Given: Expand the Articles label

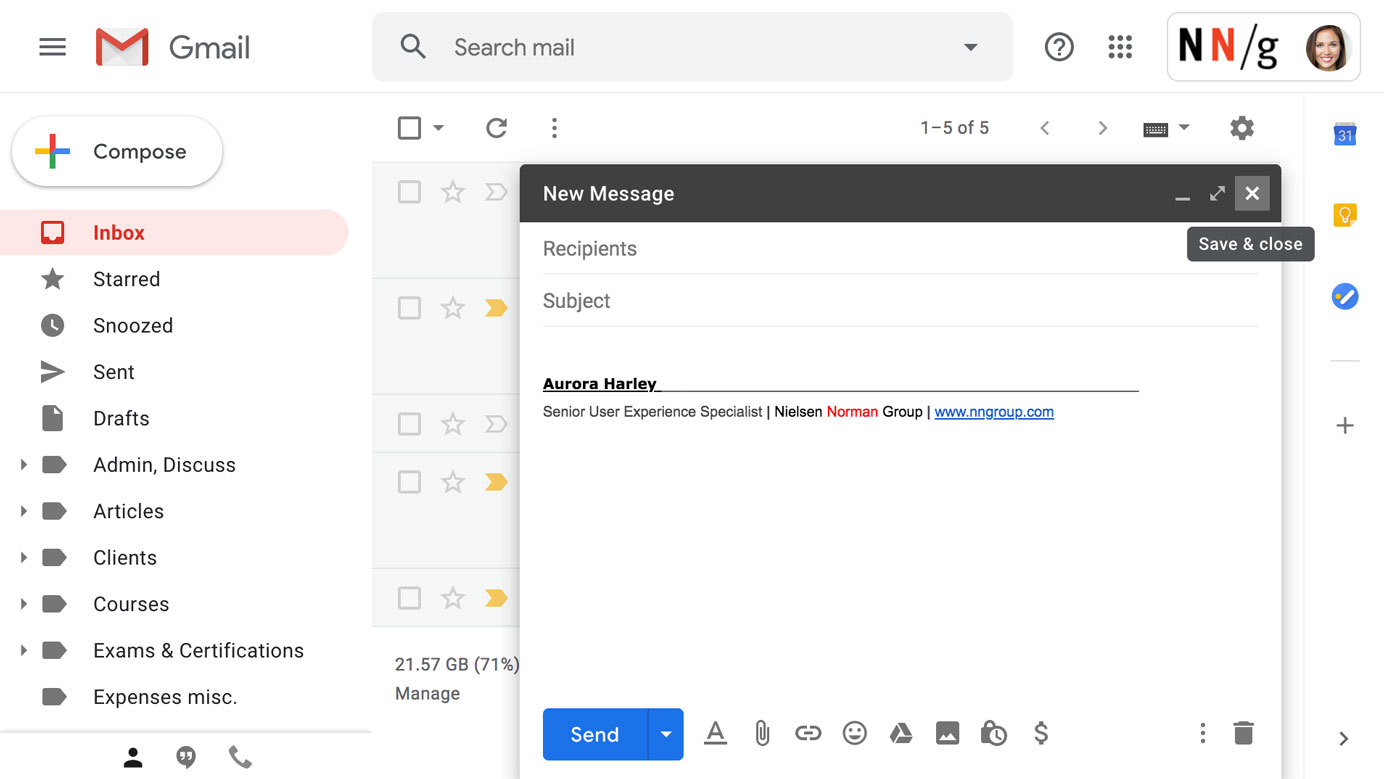Looking at the screenshot, I should click(x=24, y=511).
